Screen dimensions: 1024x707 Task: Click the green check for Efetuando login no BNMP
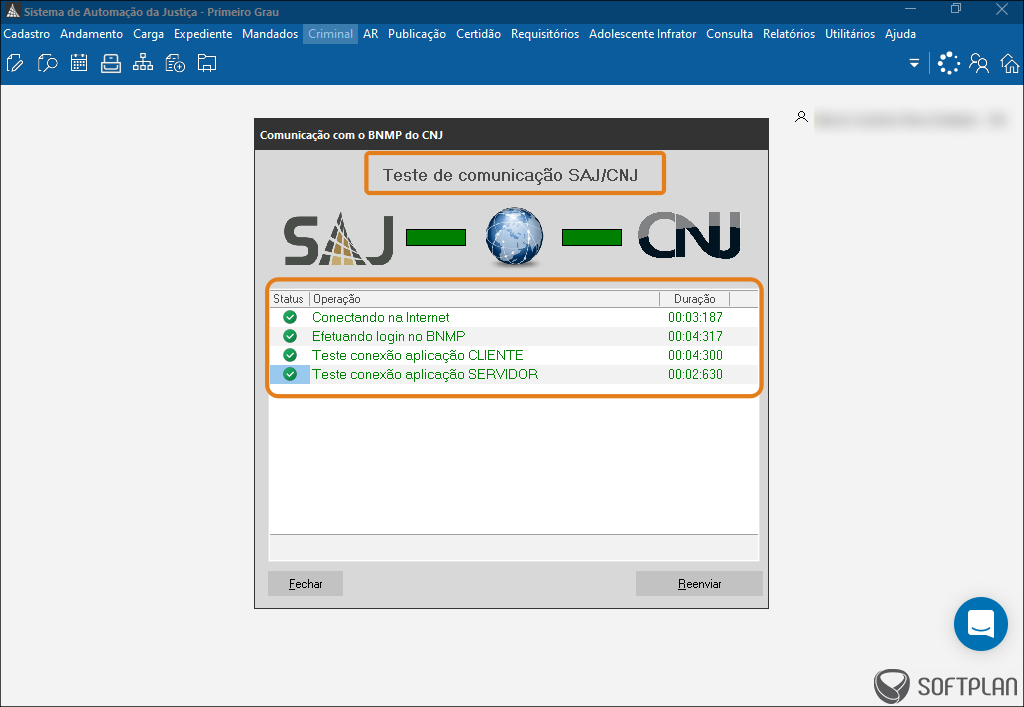pyautogui.click(x=290, y=336)
